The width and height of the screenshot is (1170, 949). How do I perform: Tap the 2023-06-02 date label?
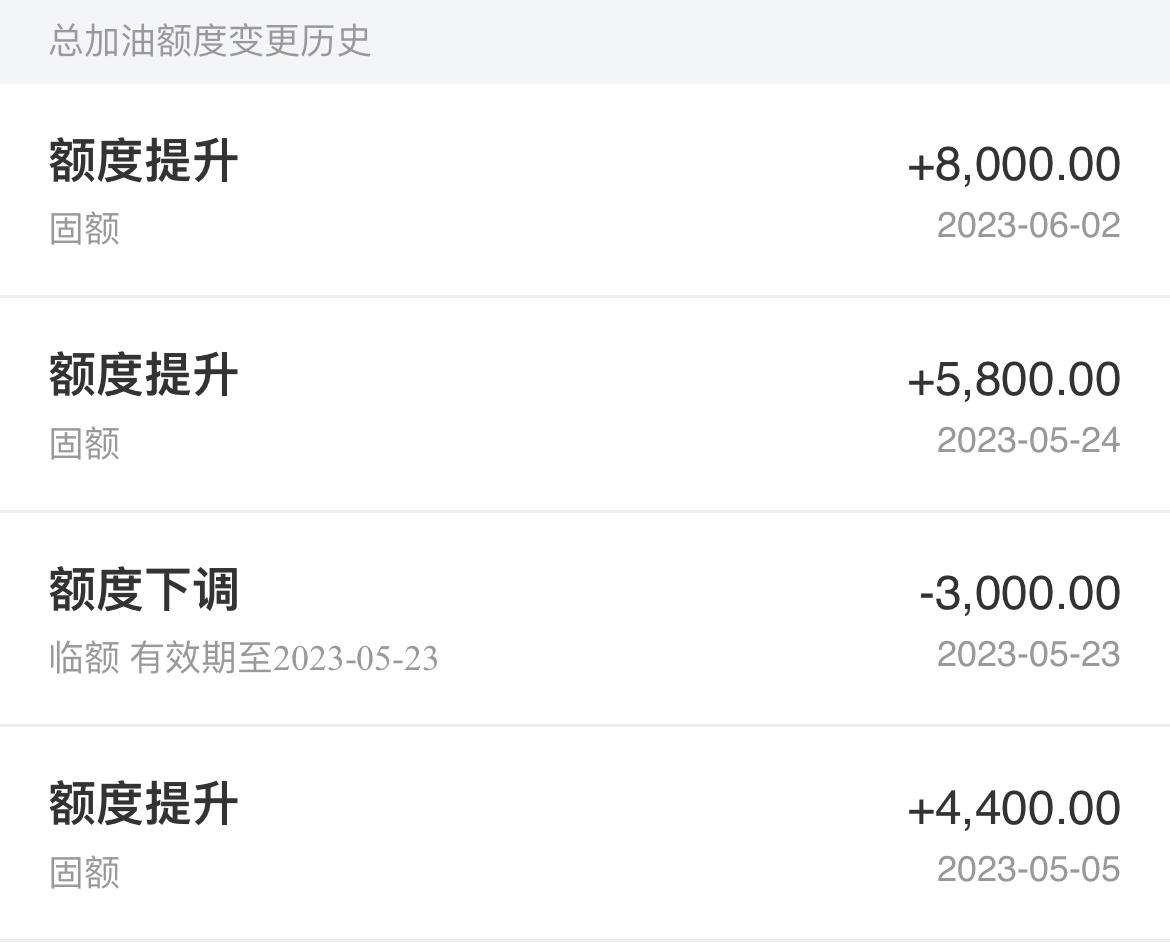(1028, 225)
